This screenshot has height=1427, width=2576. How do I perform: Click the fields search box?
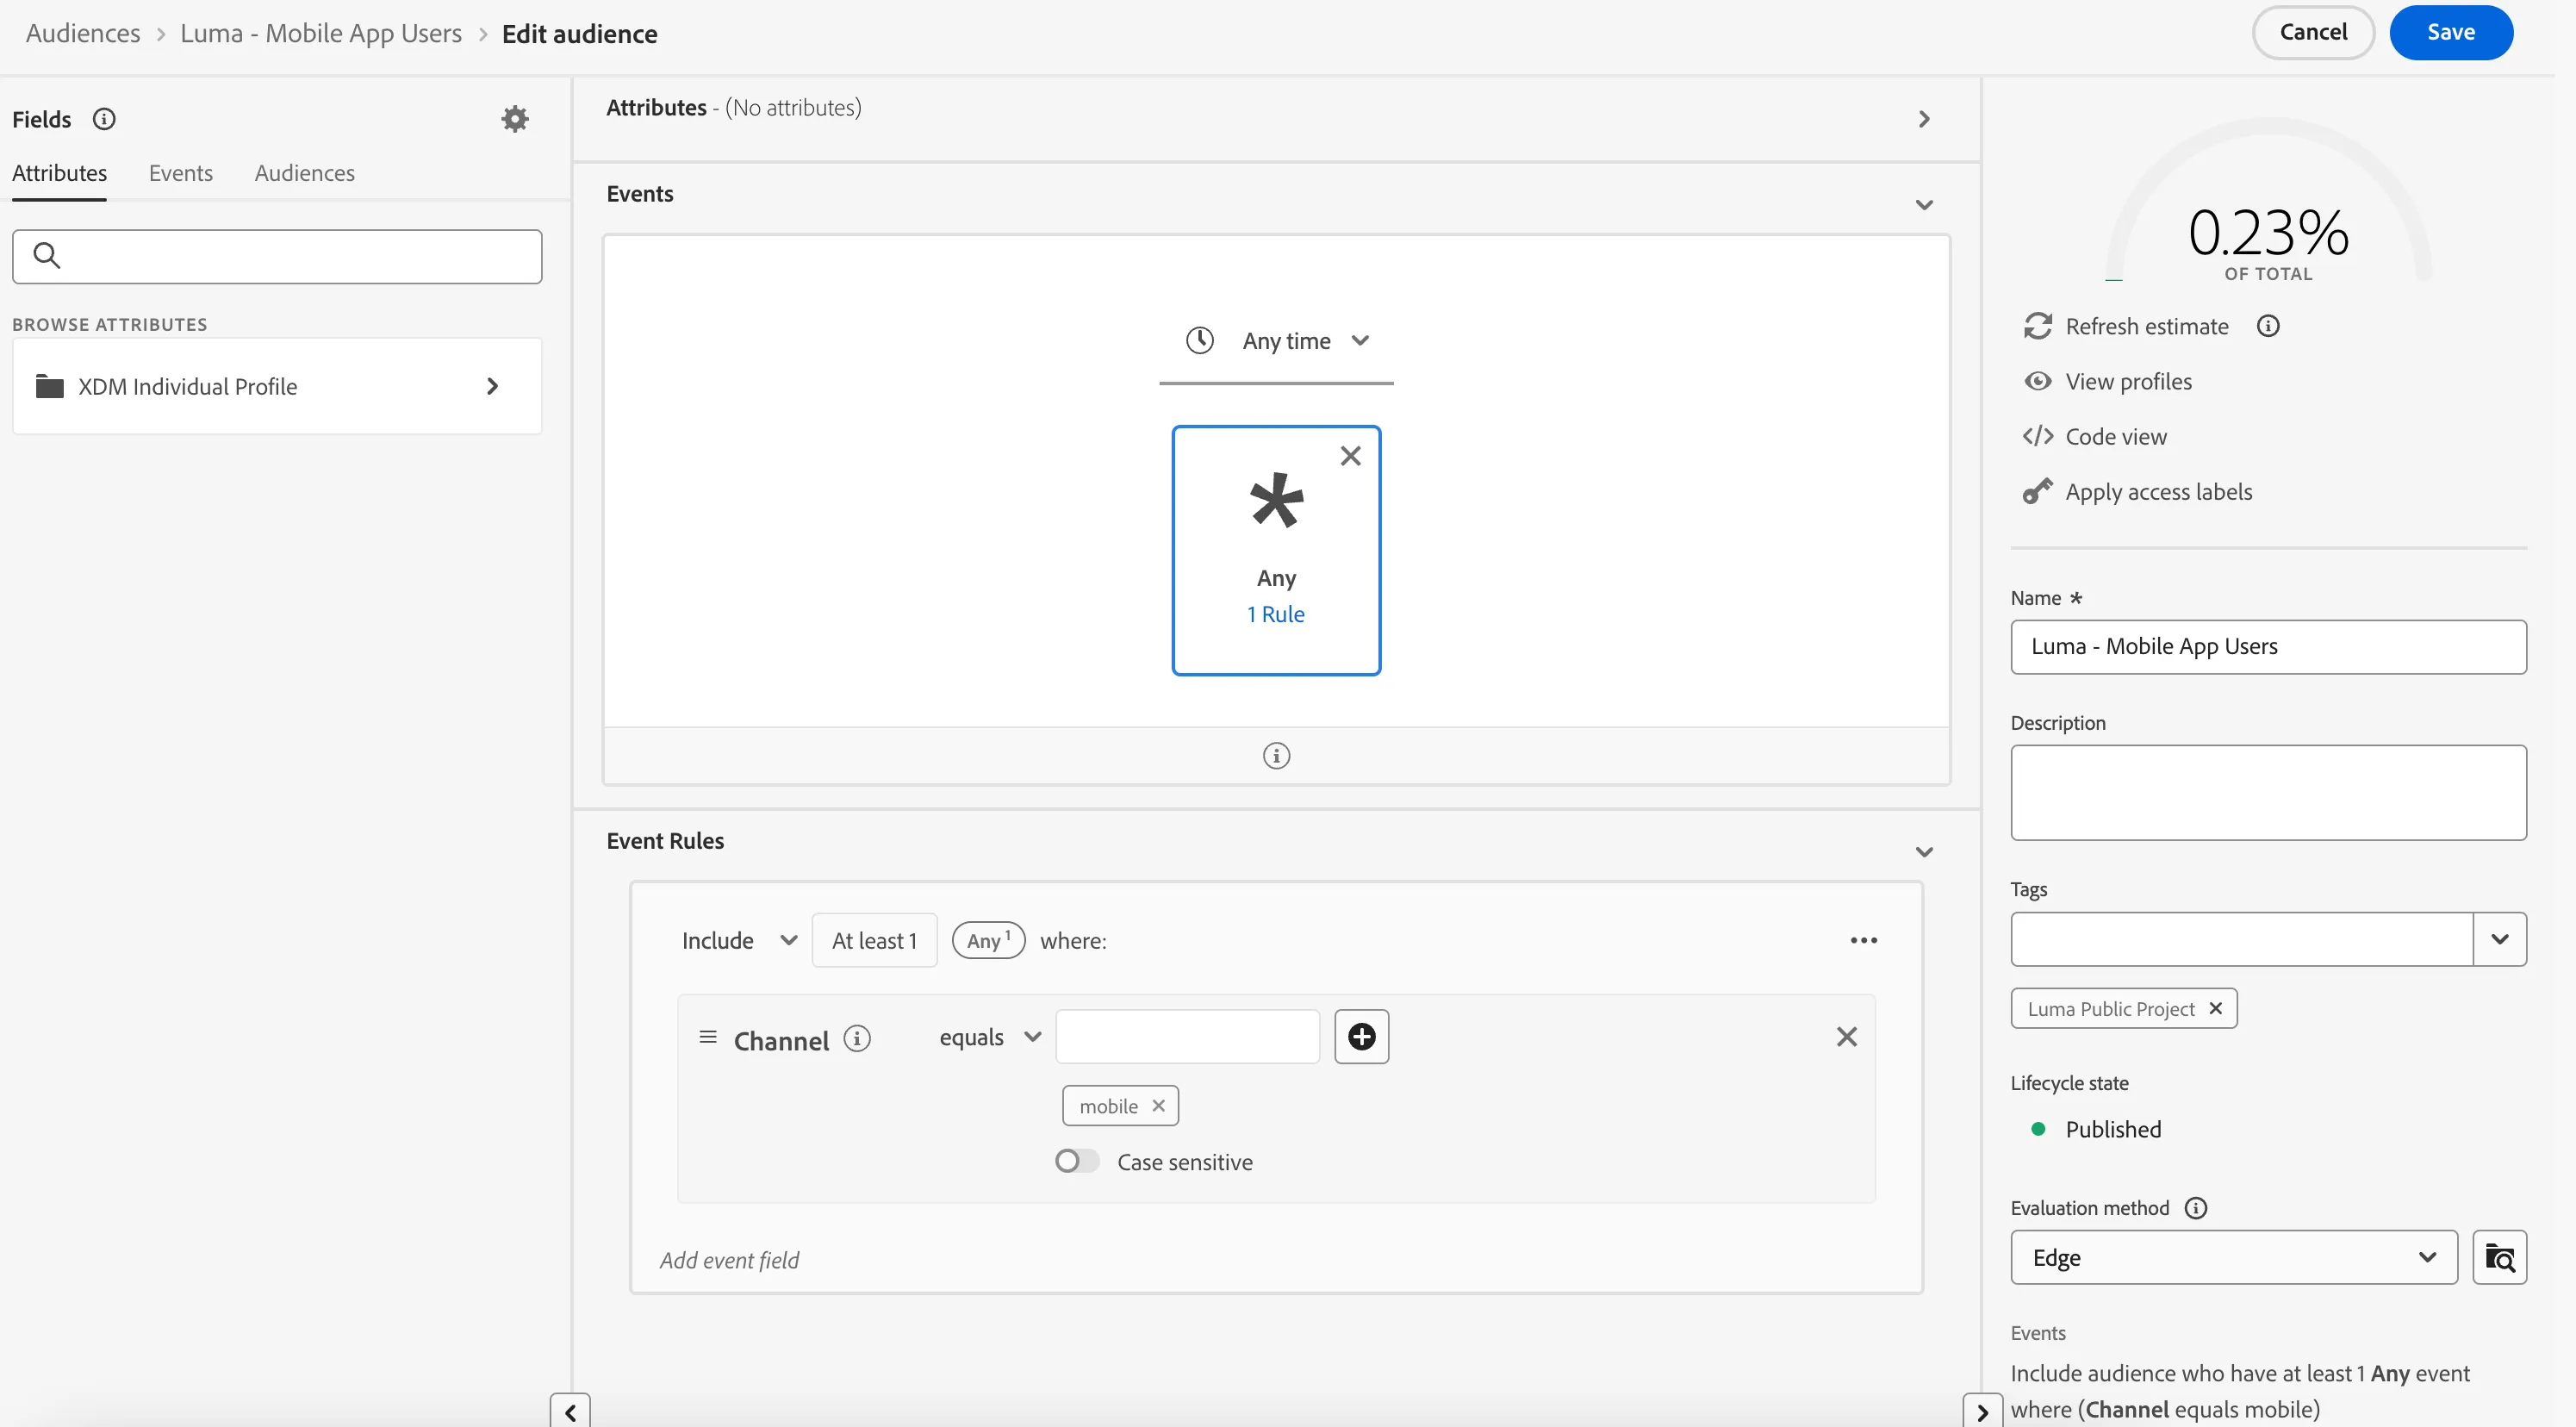277,257
